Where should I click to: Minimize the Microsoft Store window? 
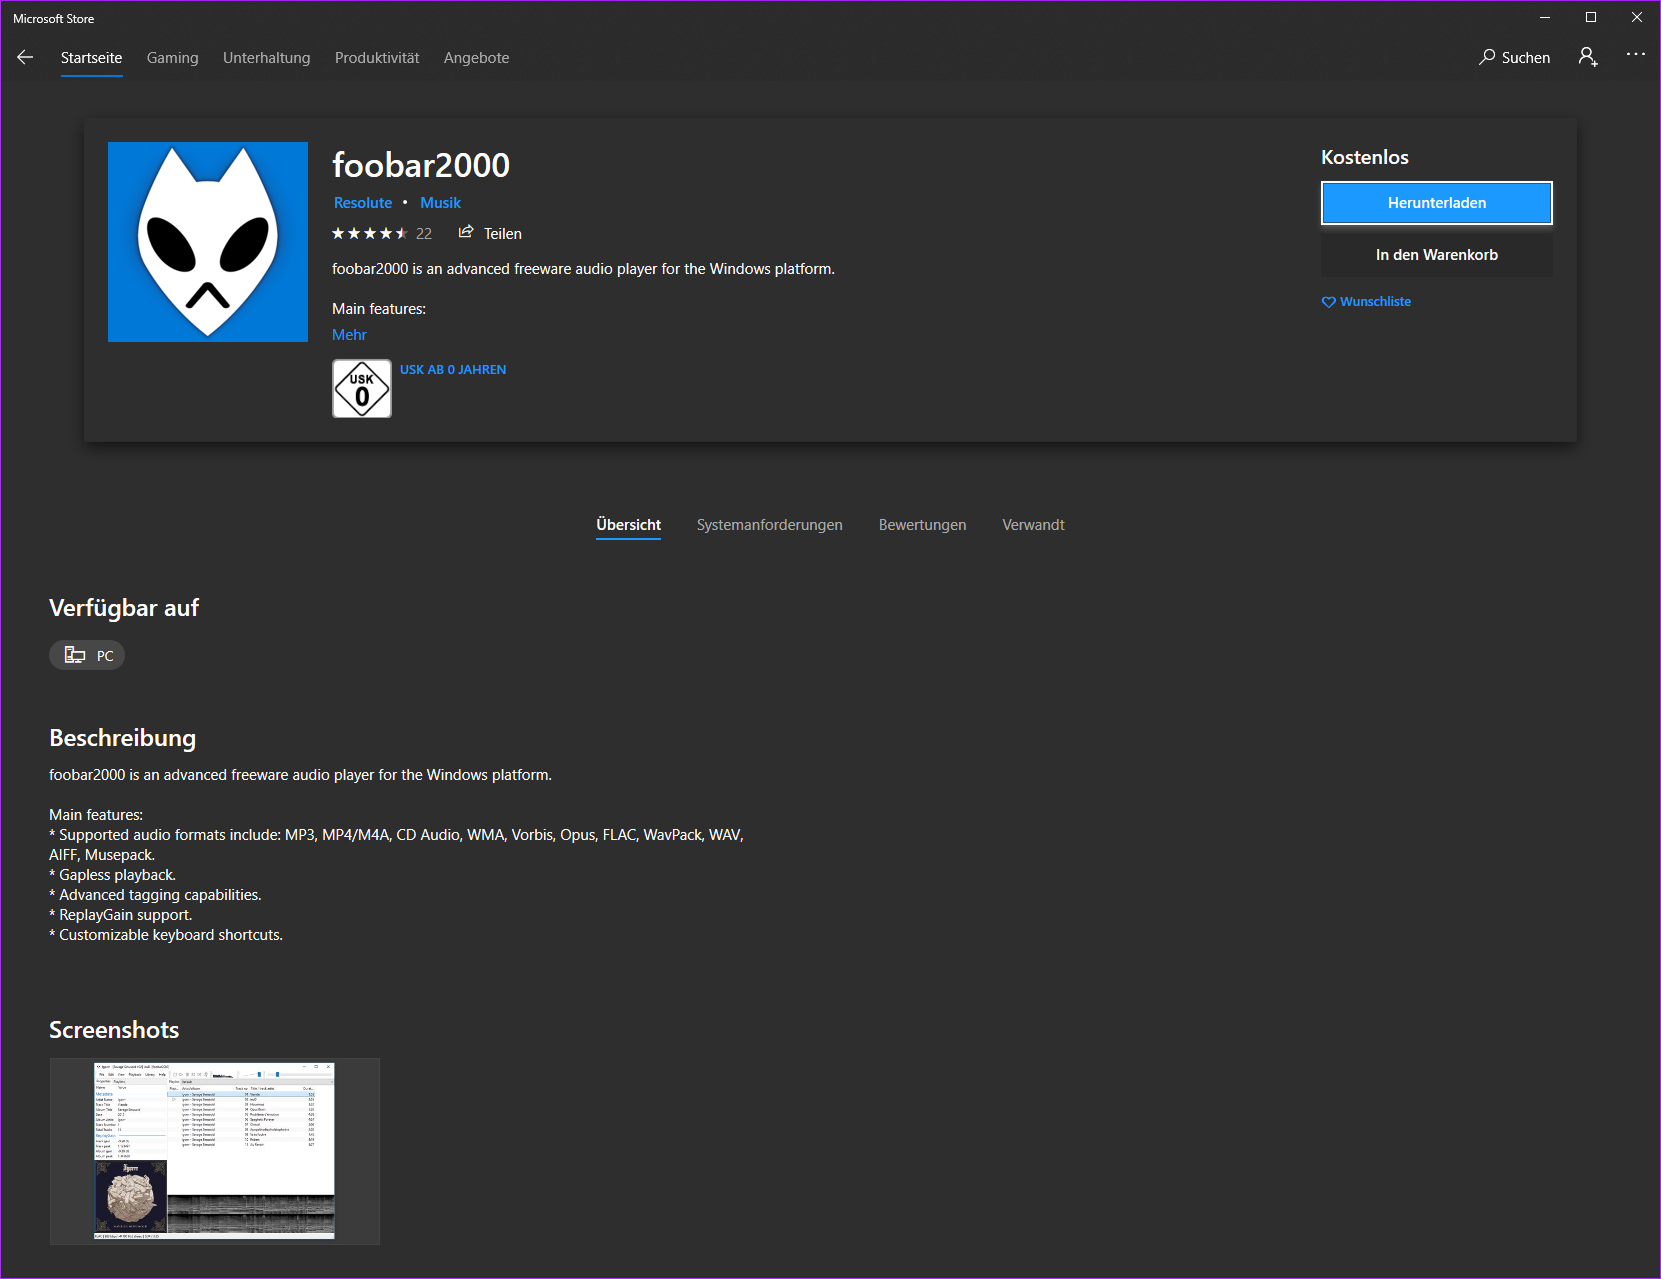click(x=1545, y=17)
